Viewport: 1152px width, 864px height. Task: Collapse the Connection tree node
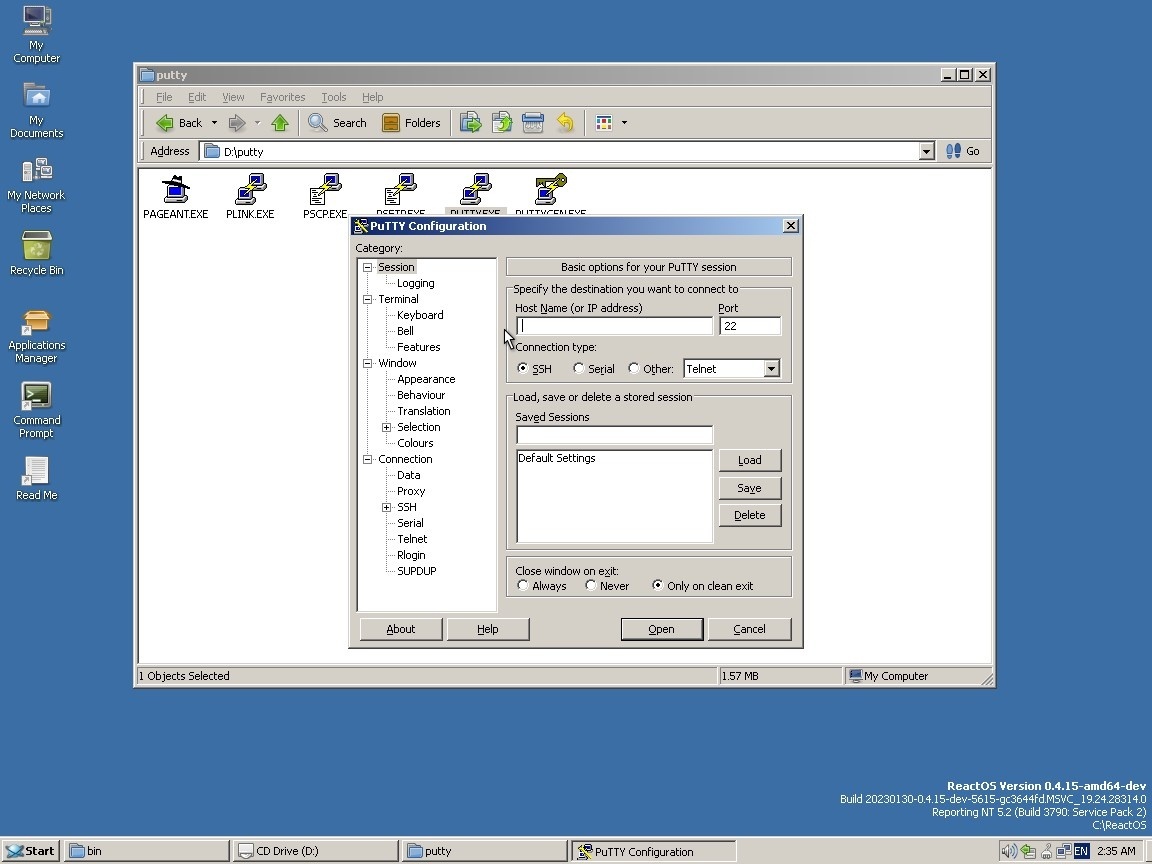tap(368, 459)
